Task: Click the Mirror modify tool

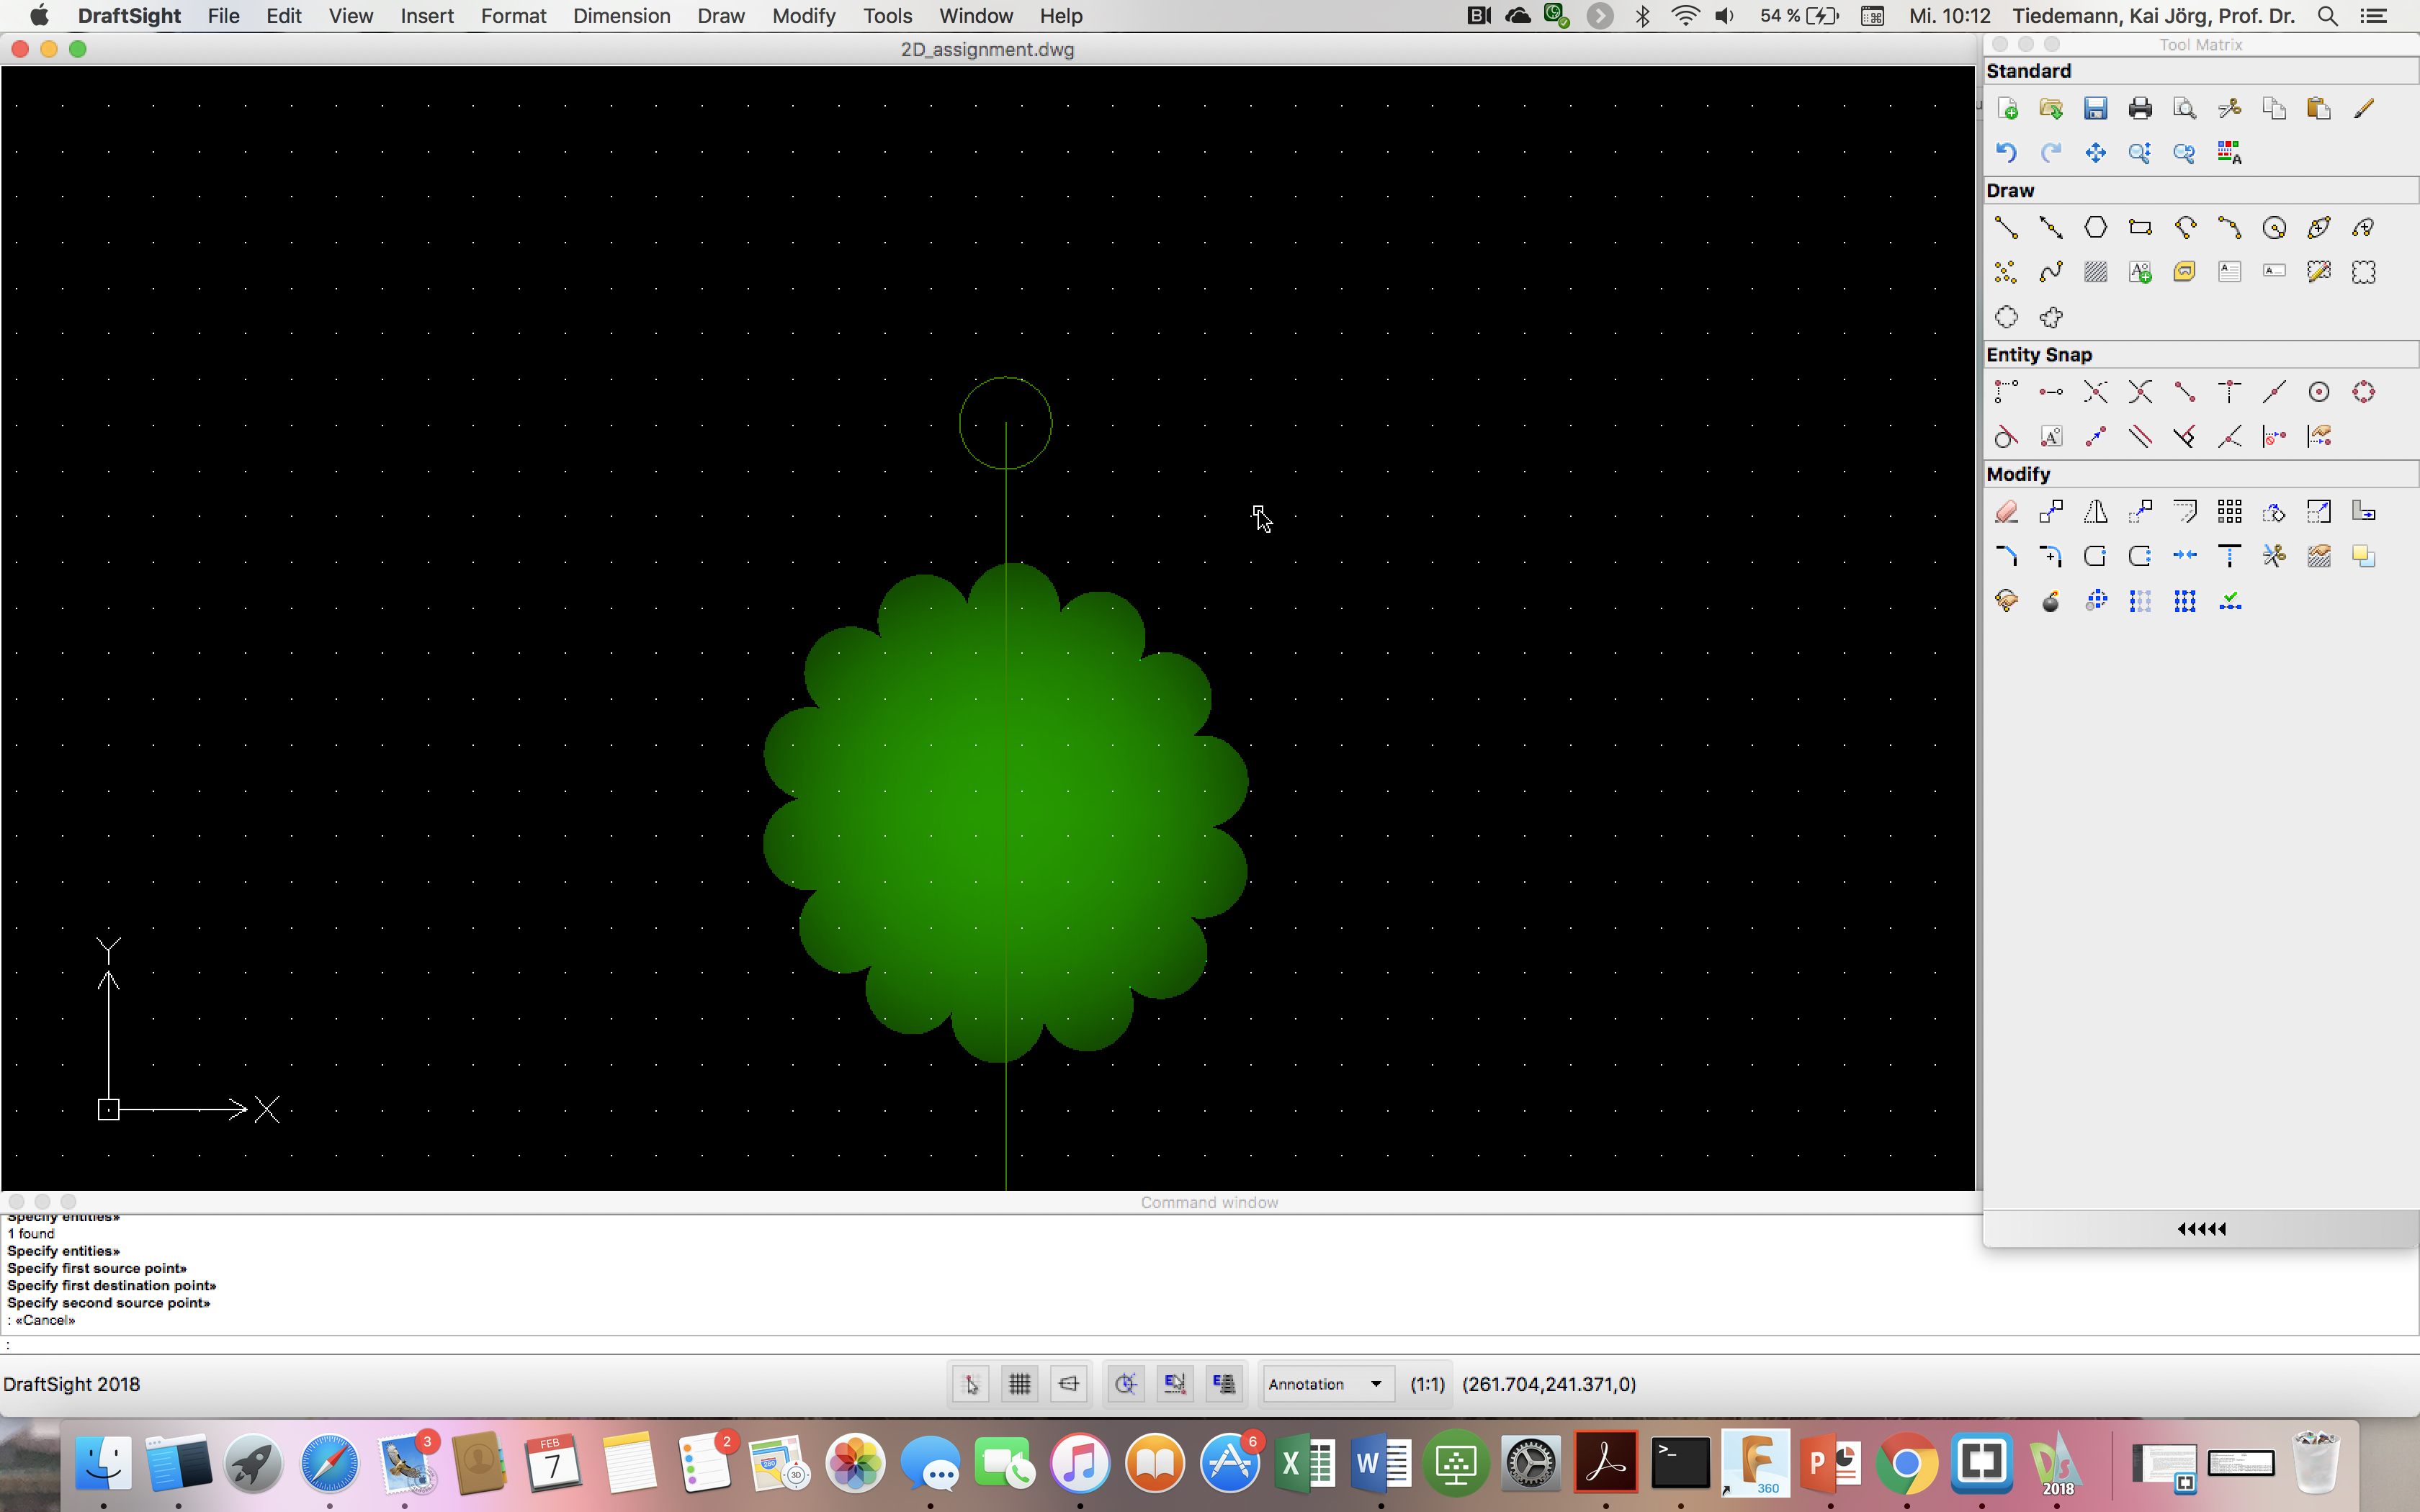Action: click(2095, 512)
